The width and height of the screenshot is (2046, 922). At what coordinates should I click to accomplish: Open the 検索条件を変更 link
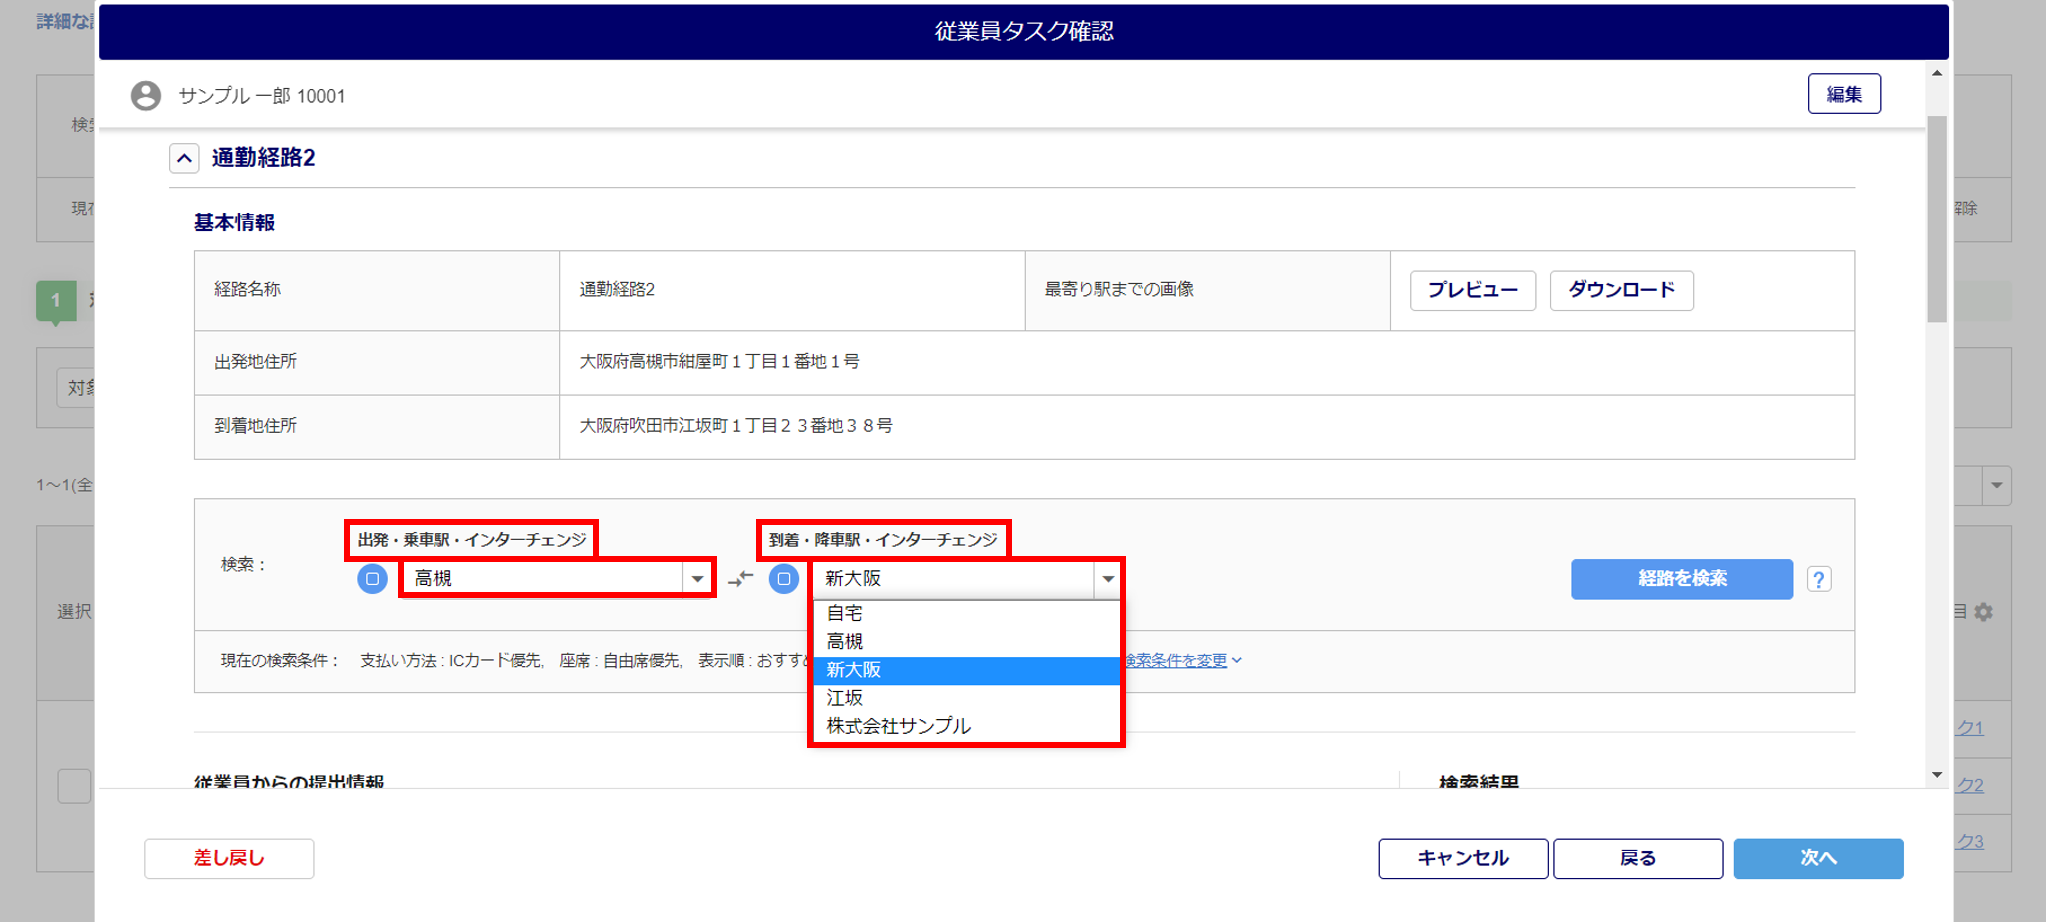coord(1182,660)
